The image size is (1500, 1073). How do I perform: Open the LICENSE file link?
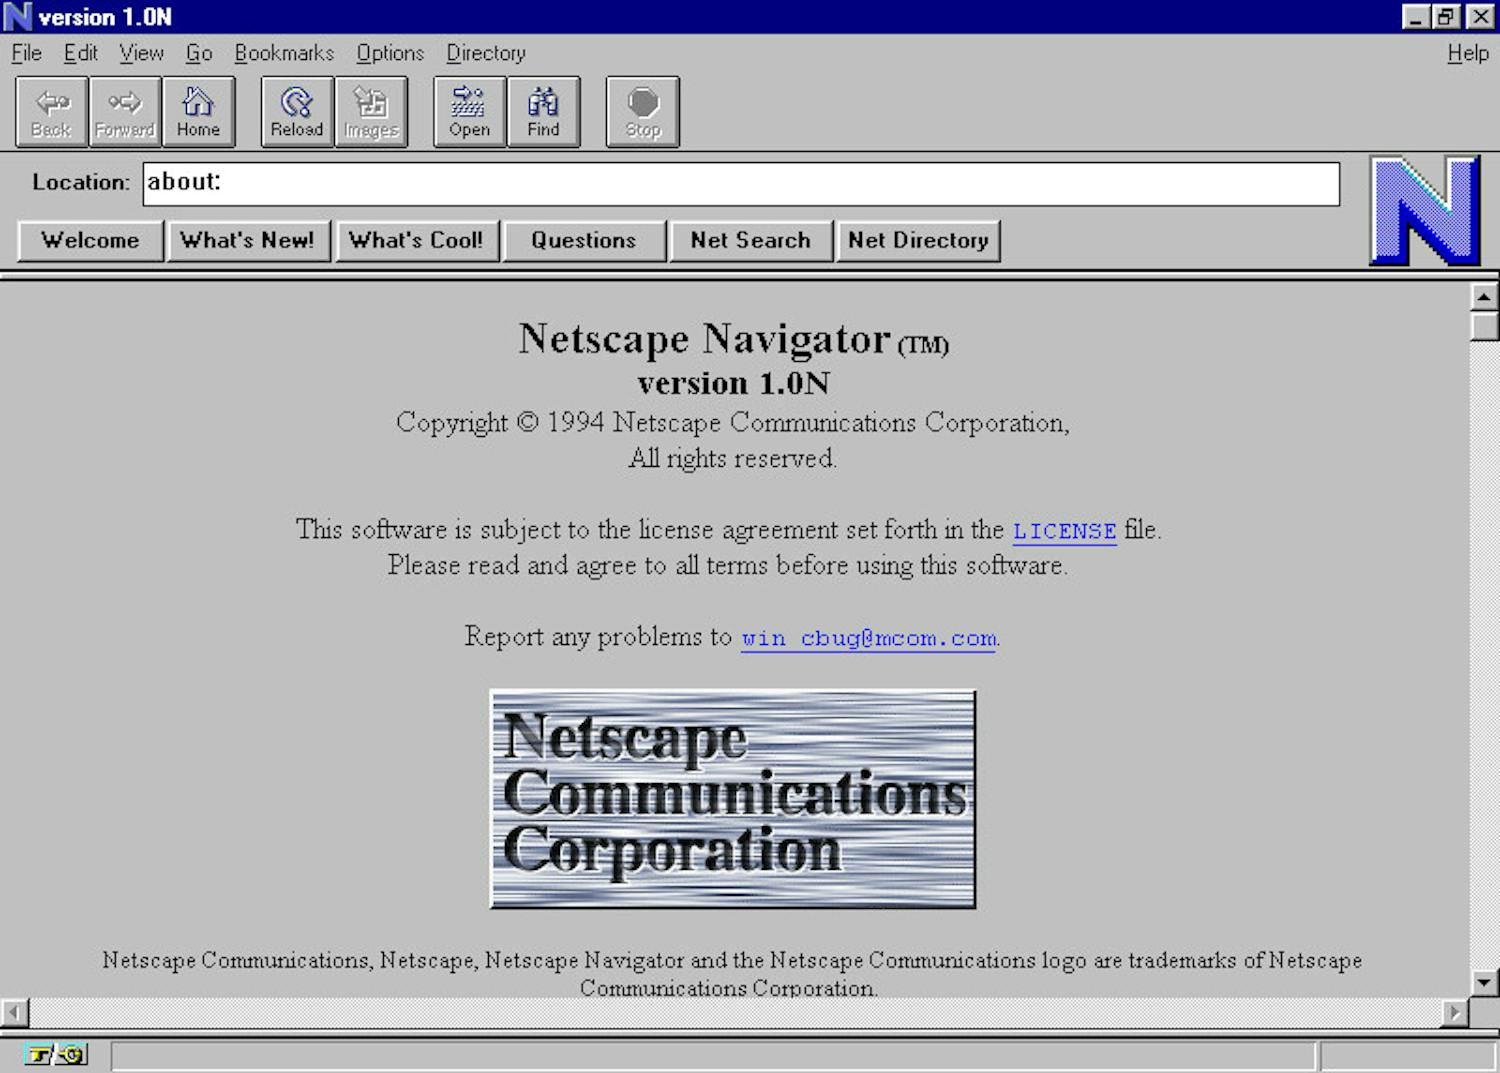coord(1064,531)
